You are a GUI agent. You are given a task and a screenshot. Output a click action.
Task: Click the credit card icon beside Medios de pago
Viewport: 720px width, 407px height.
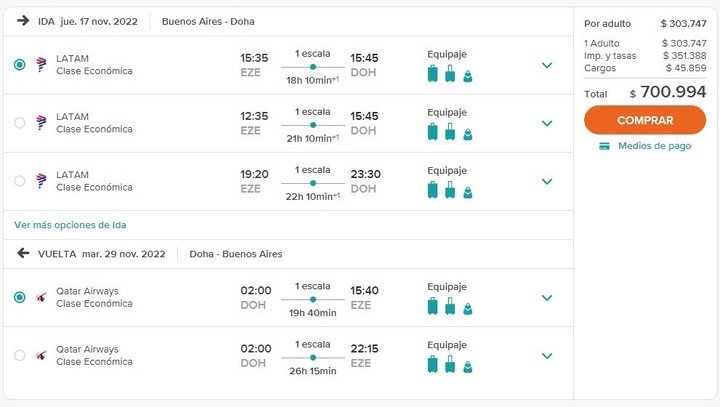[x=604, y=146]
